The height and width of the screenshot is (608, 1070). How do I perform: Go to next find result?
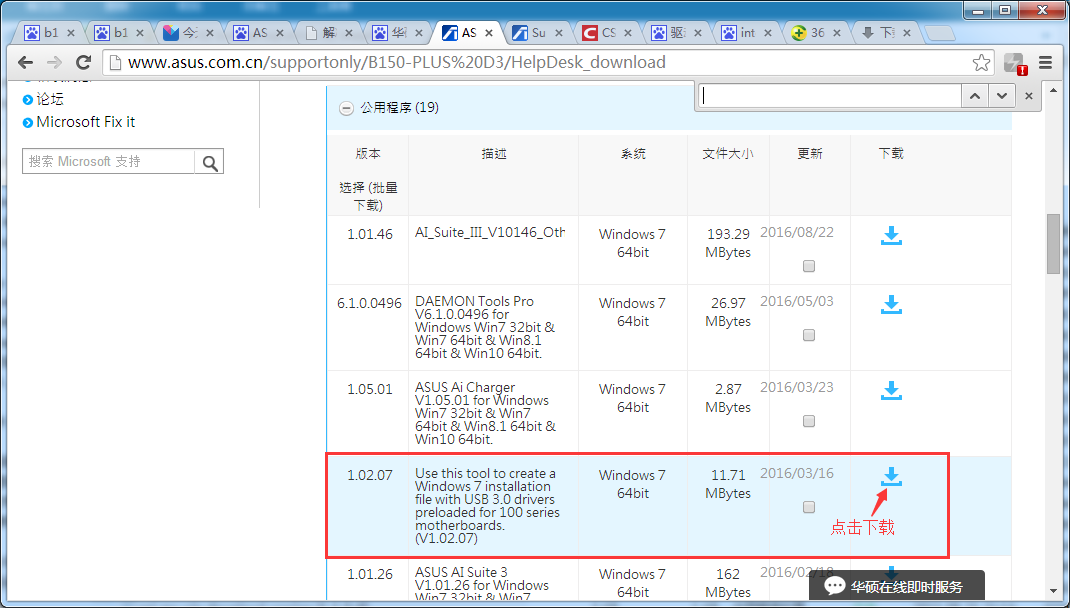1001,96
